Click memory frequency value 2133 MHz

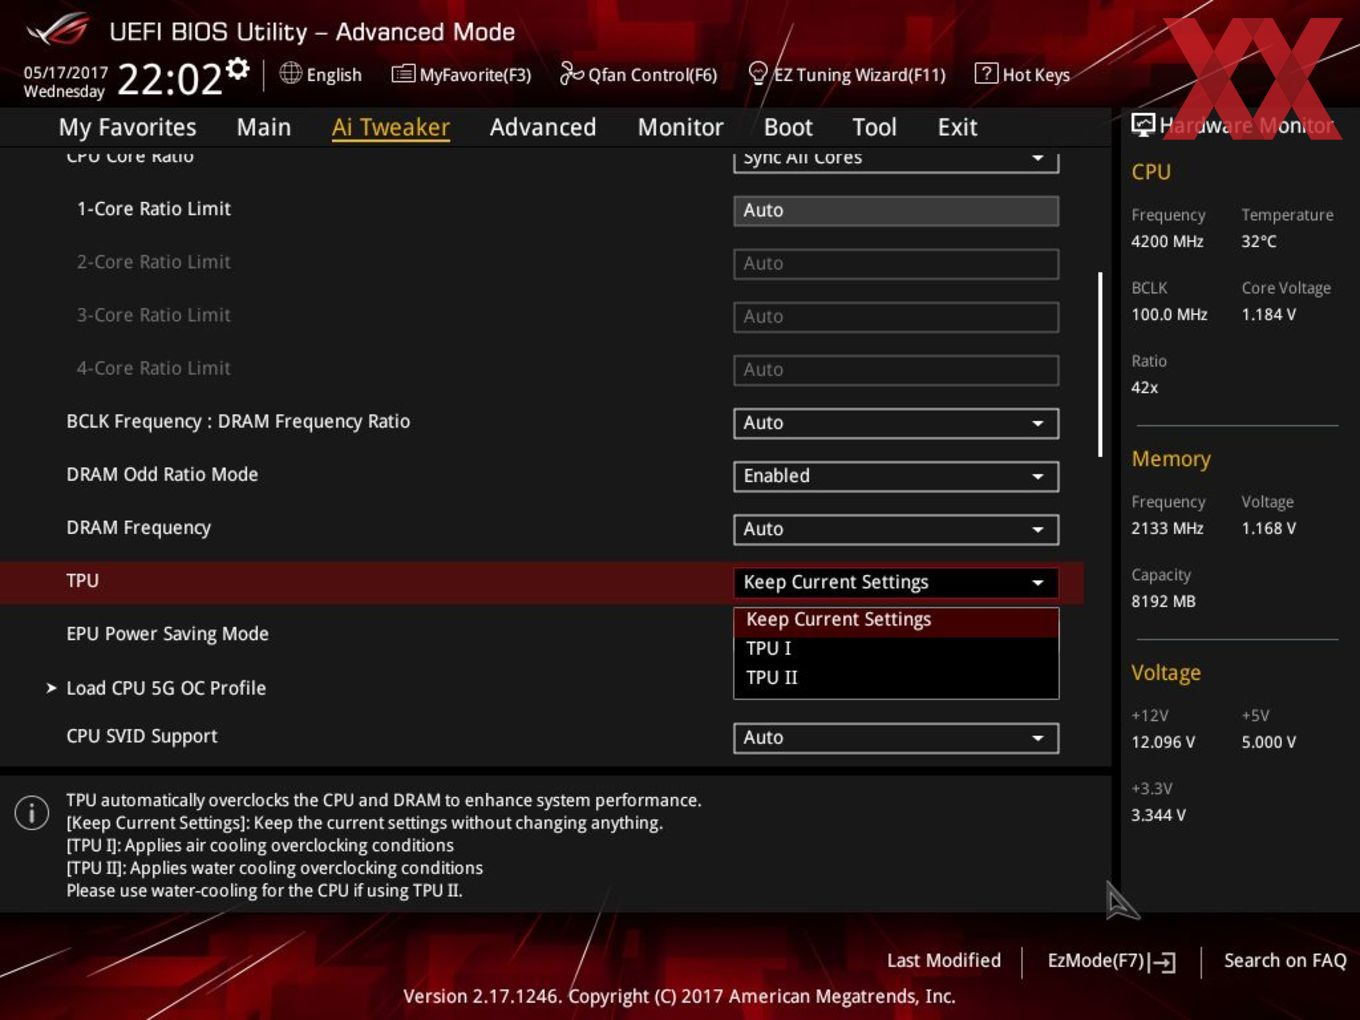tap(1167, 528)
